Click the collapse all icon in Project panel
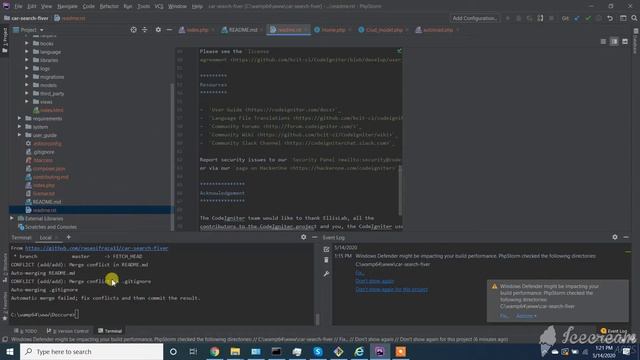Image resolution: width=640 pixels, height=360 pixels. click(144, 30)
